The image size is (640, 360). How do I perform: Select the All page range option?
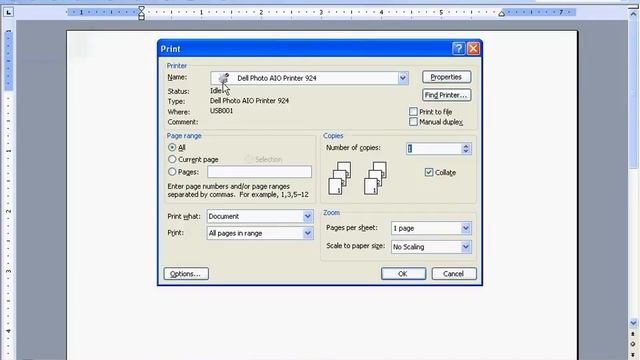click(x=172, y=147)
